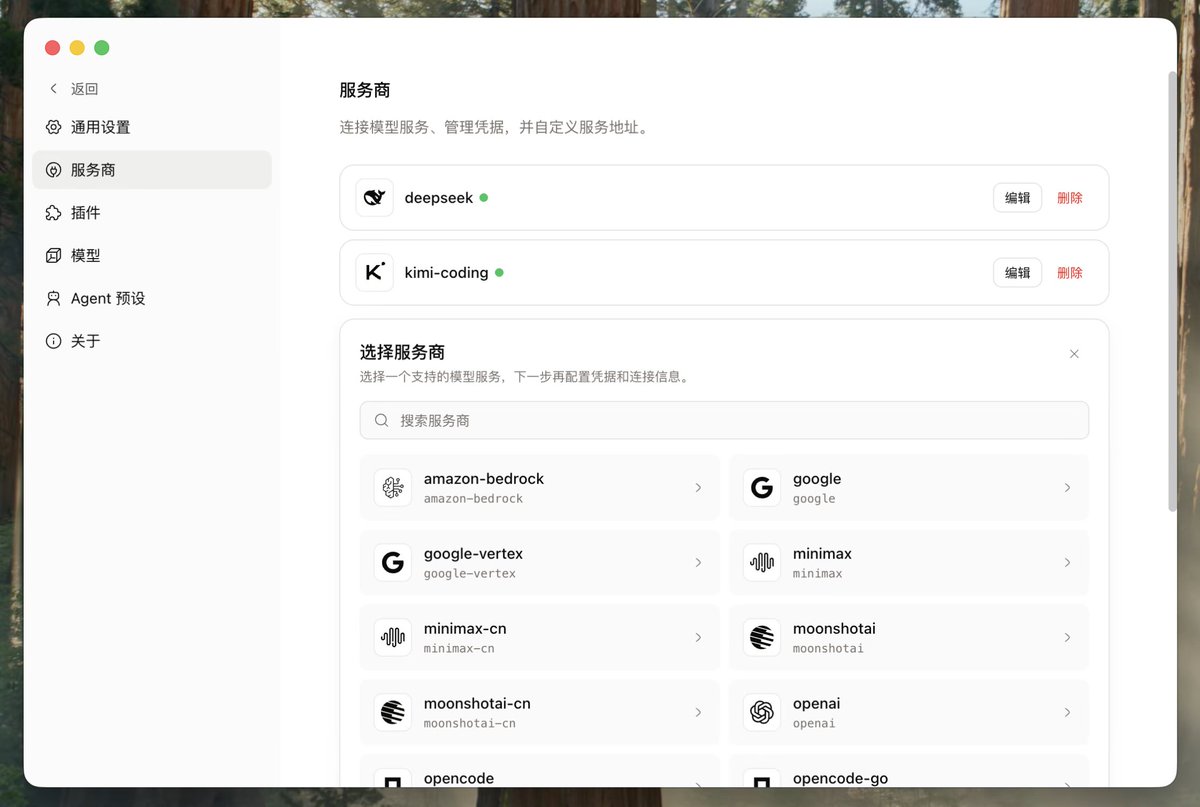The image size is (1200, 807).
Task: Click the moonshotai striped circle logo
Action: (x=762, y=637)
